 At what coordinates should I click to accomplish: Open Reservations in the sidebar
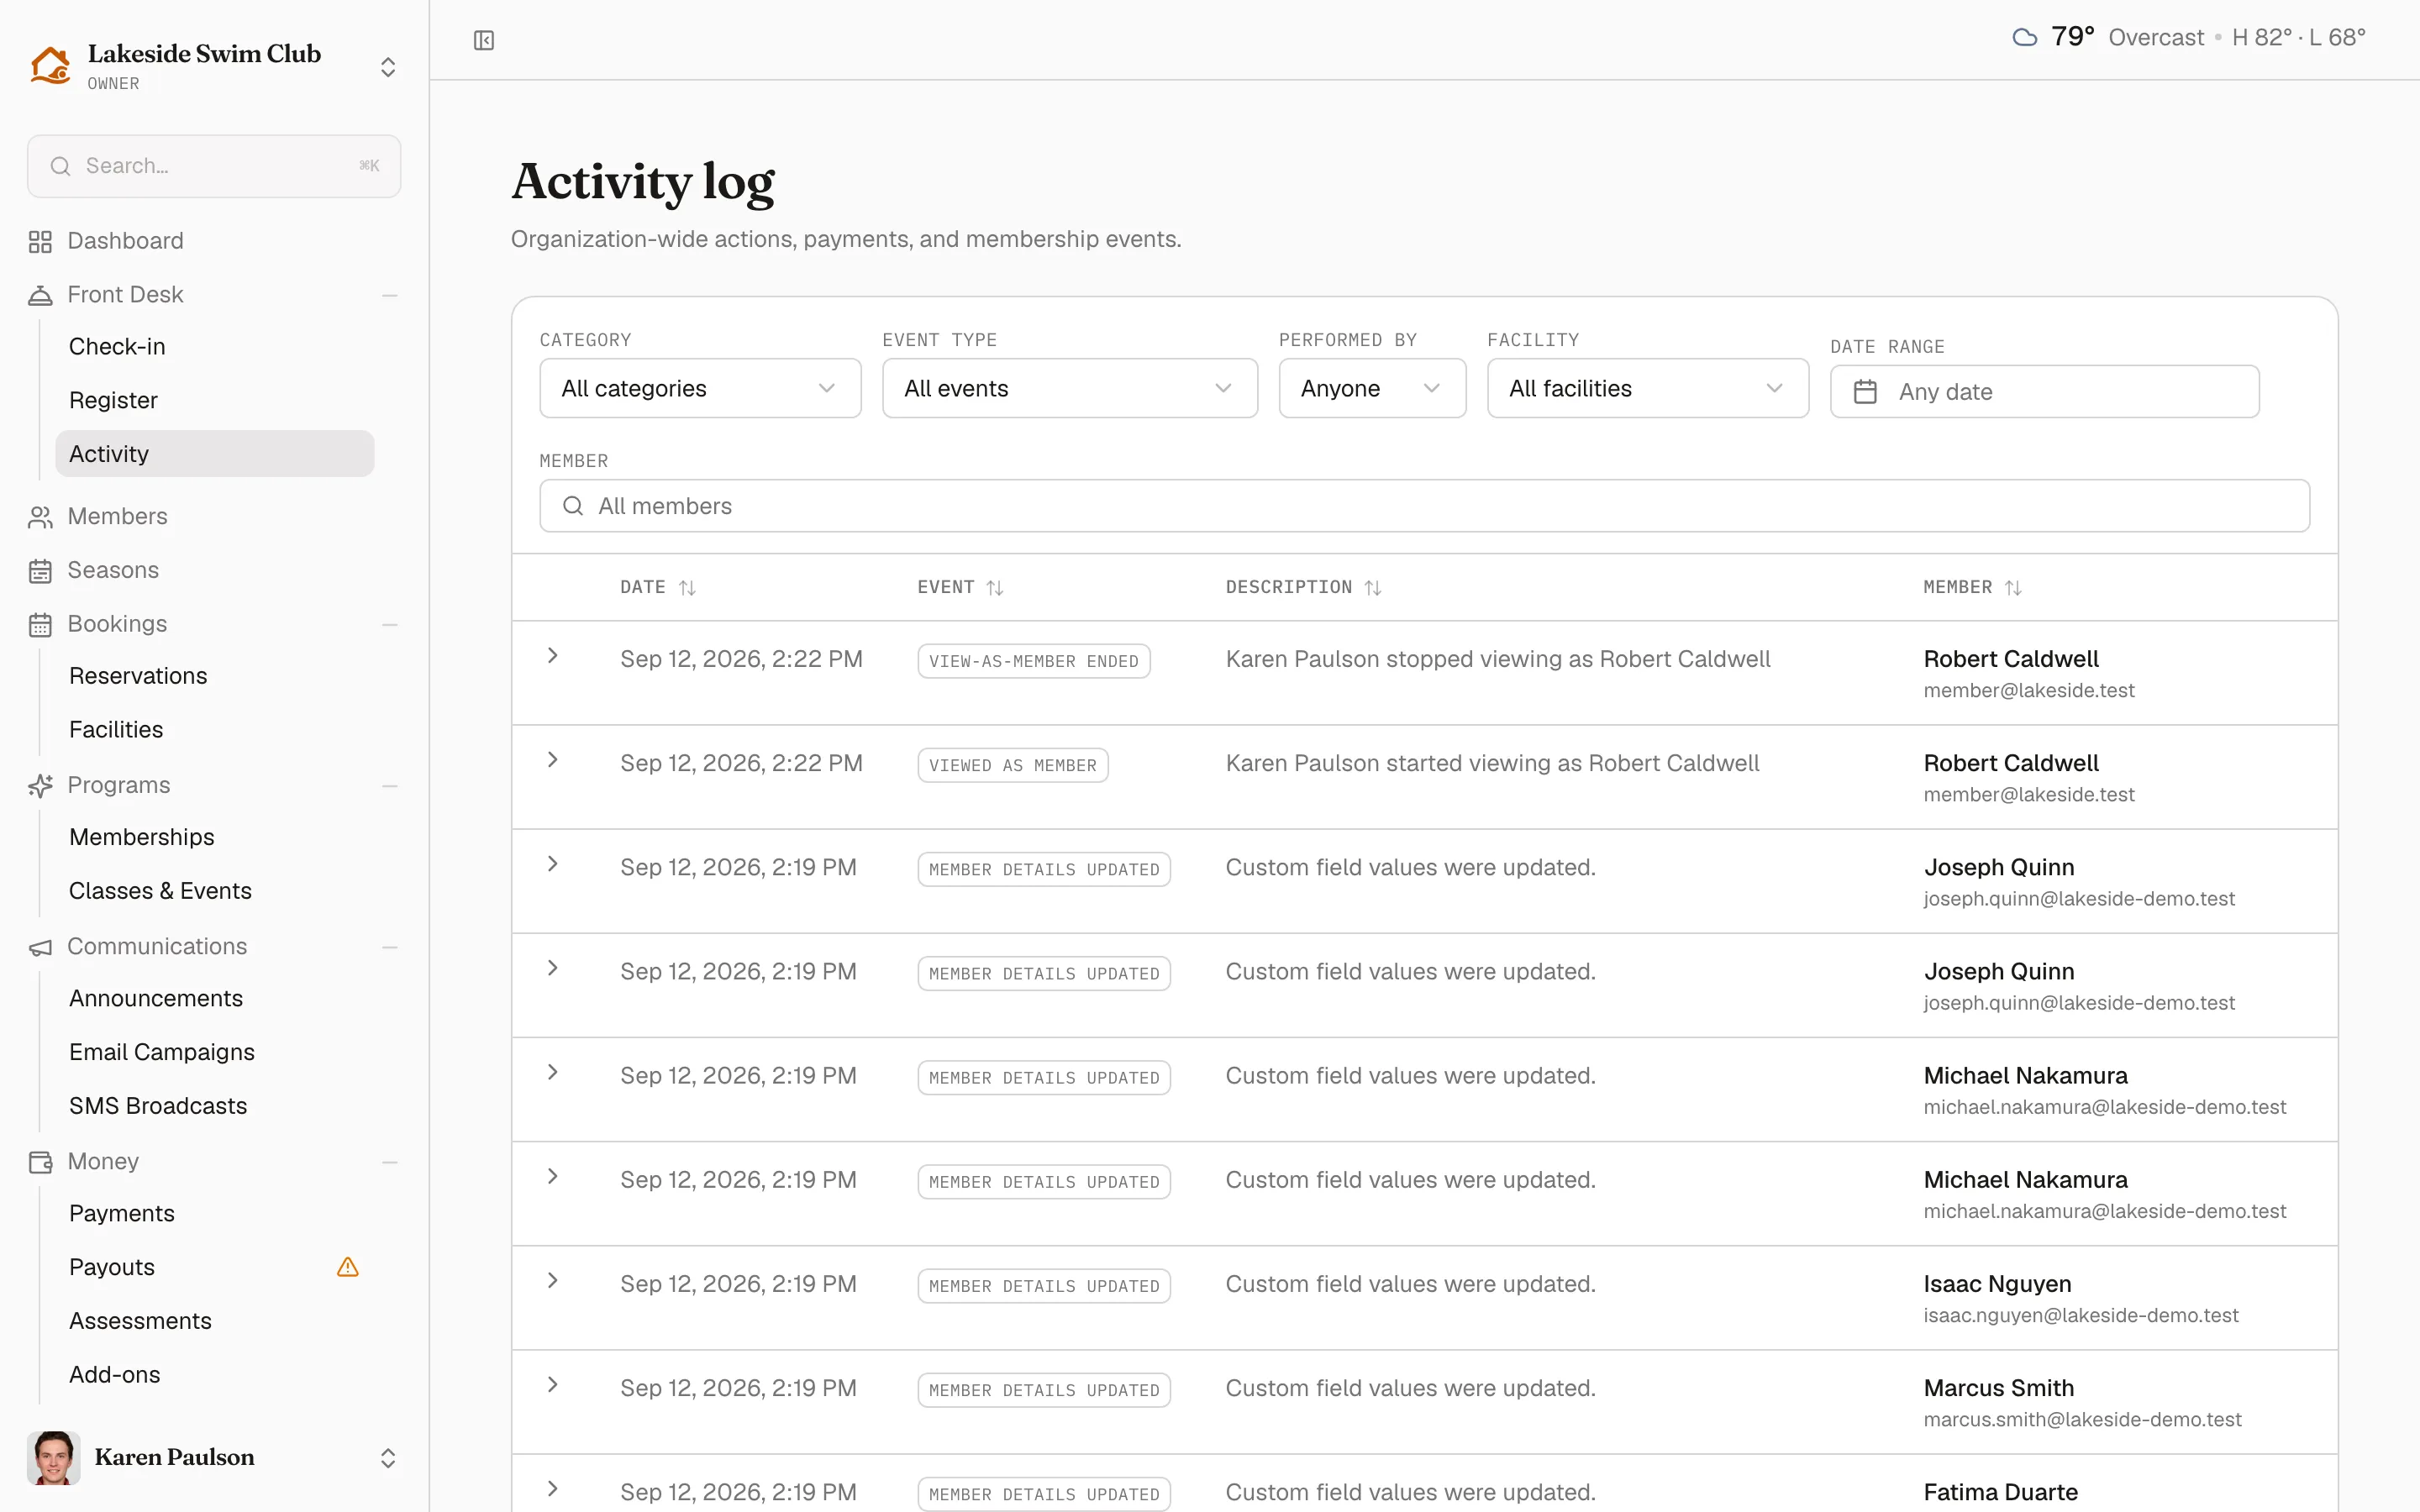click(x=138, y=676)
